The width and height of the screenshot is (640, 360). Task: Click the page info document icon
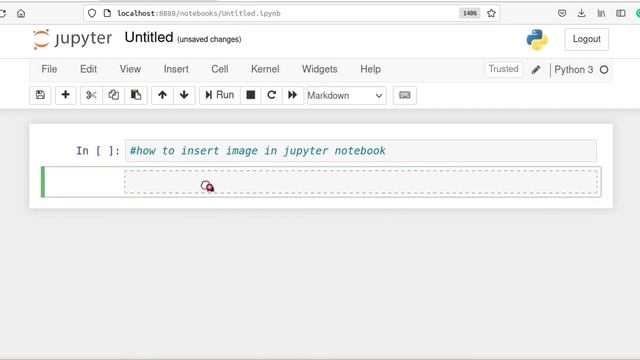[x=107, y=13]
